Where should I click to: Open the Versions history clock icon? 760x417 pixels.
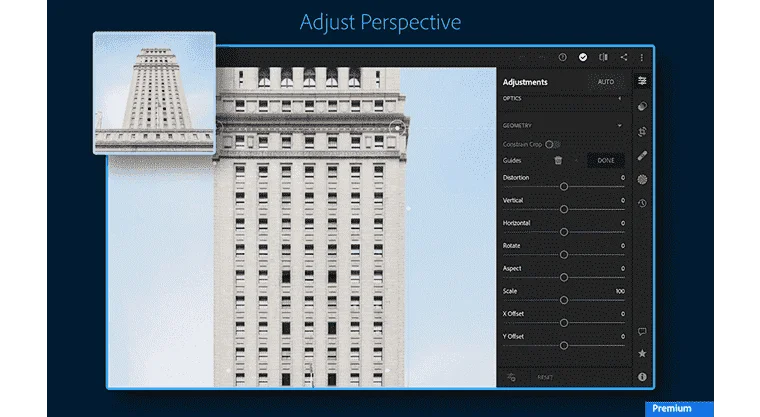pos(642,203)
